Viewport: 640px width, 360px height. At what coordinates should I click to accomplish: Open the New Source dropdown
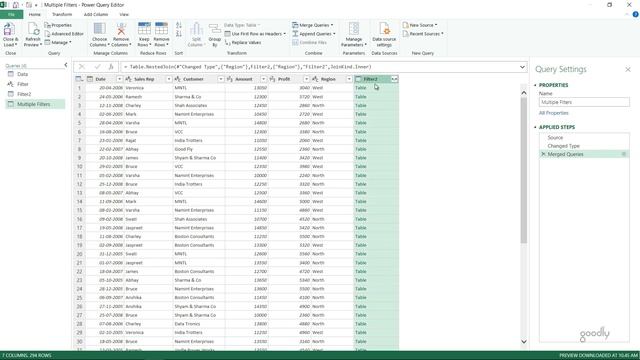coord(436,25)
